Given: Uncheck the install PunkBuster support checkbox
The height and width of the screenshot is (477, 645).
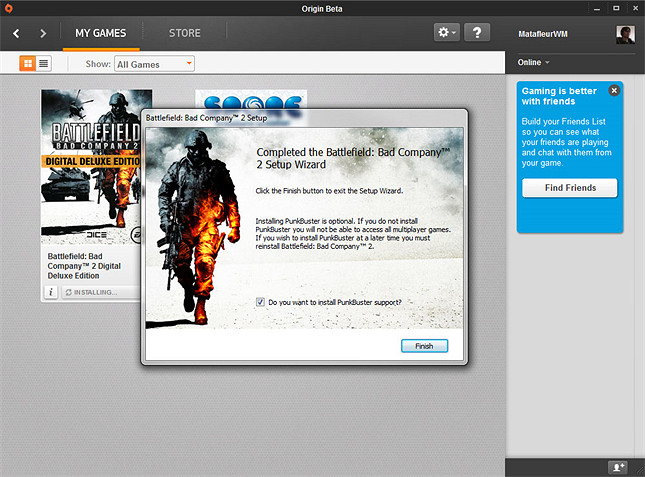Looking at the screenshot, I should tap(261, 301).
